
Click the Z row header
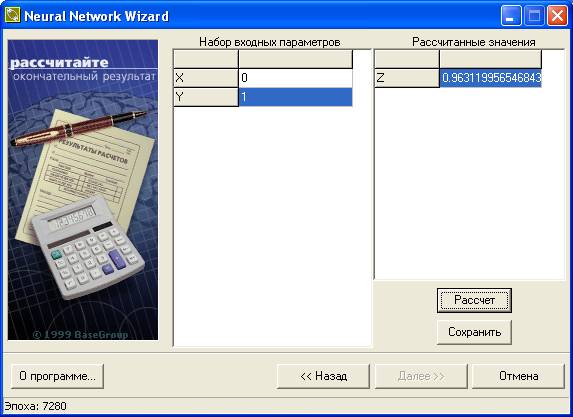[407, 78]
